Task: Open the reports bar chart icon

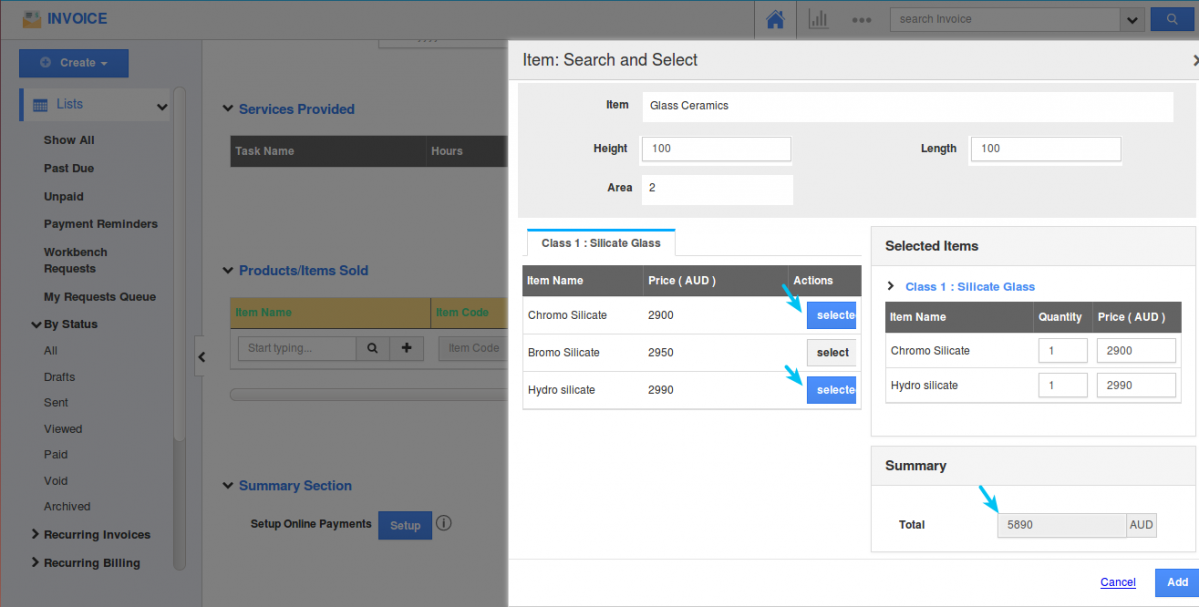Action: click(818, 19)
